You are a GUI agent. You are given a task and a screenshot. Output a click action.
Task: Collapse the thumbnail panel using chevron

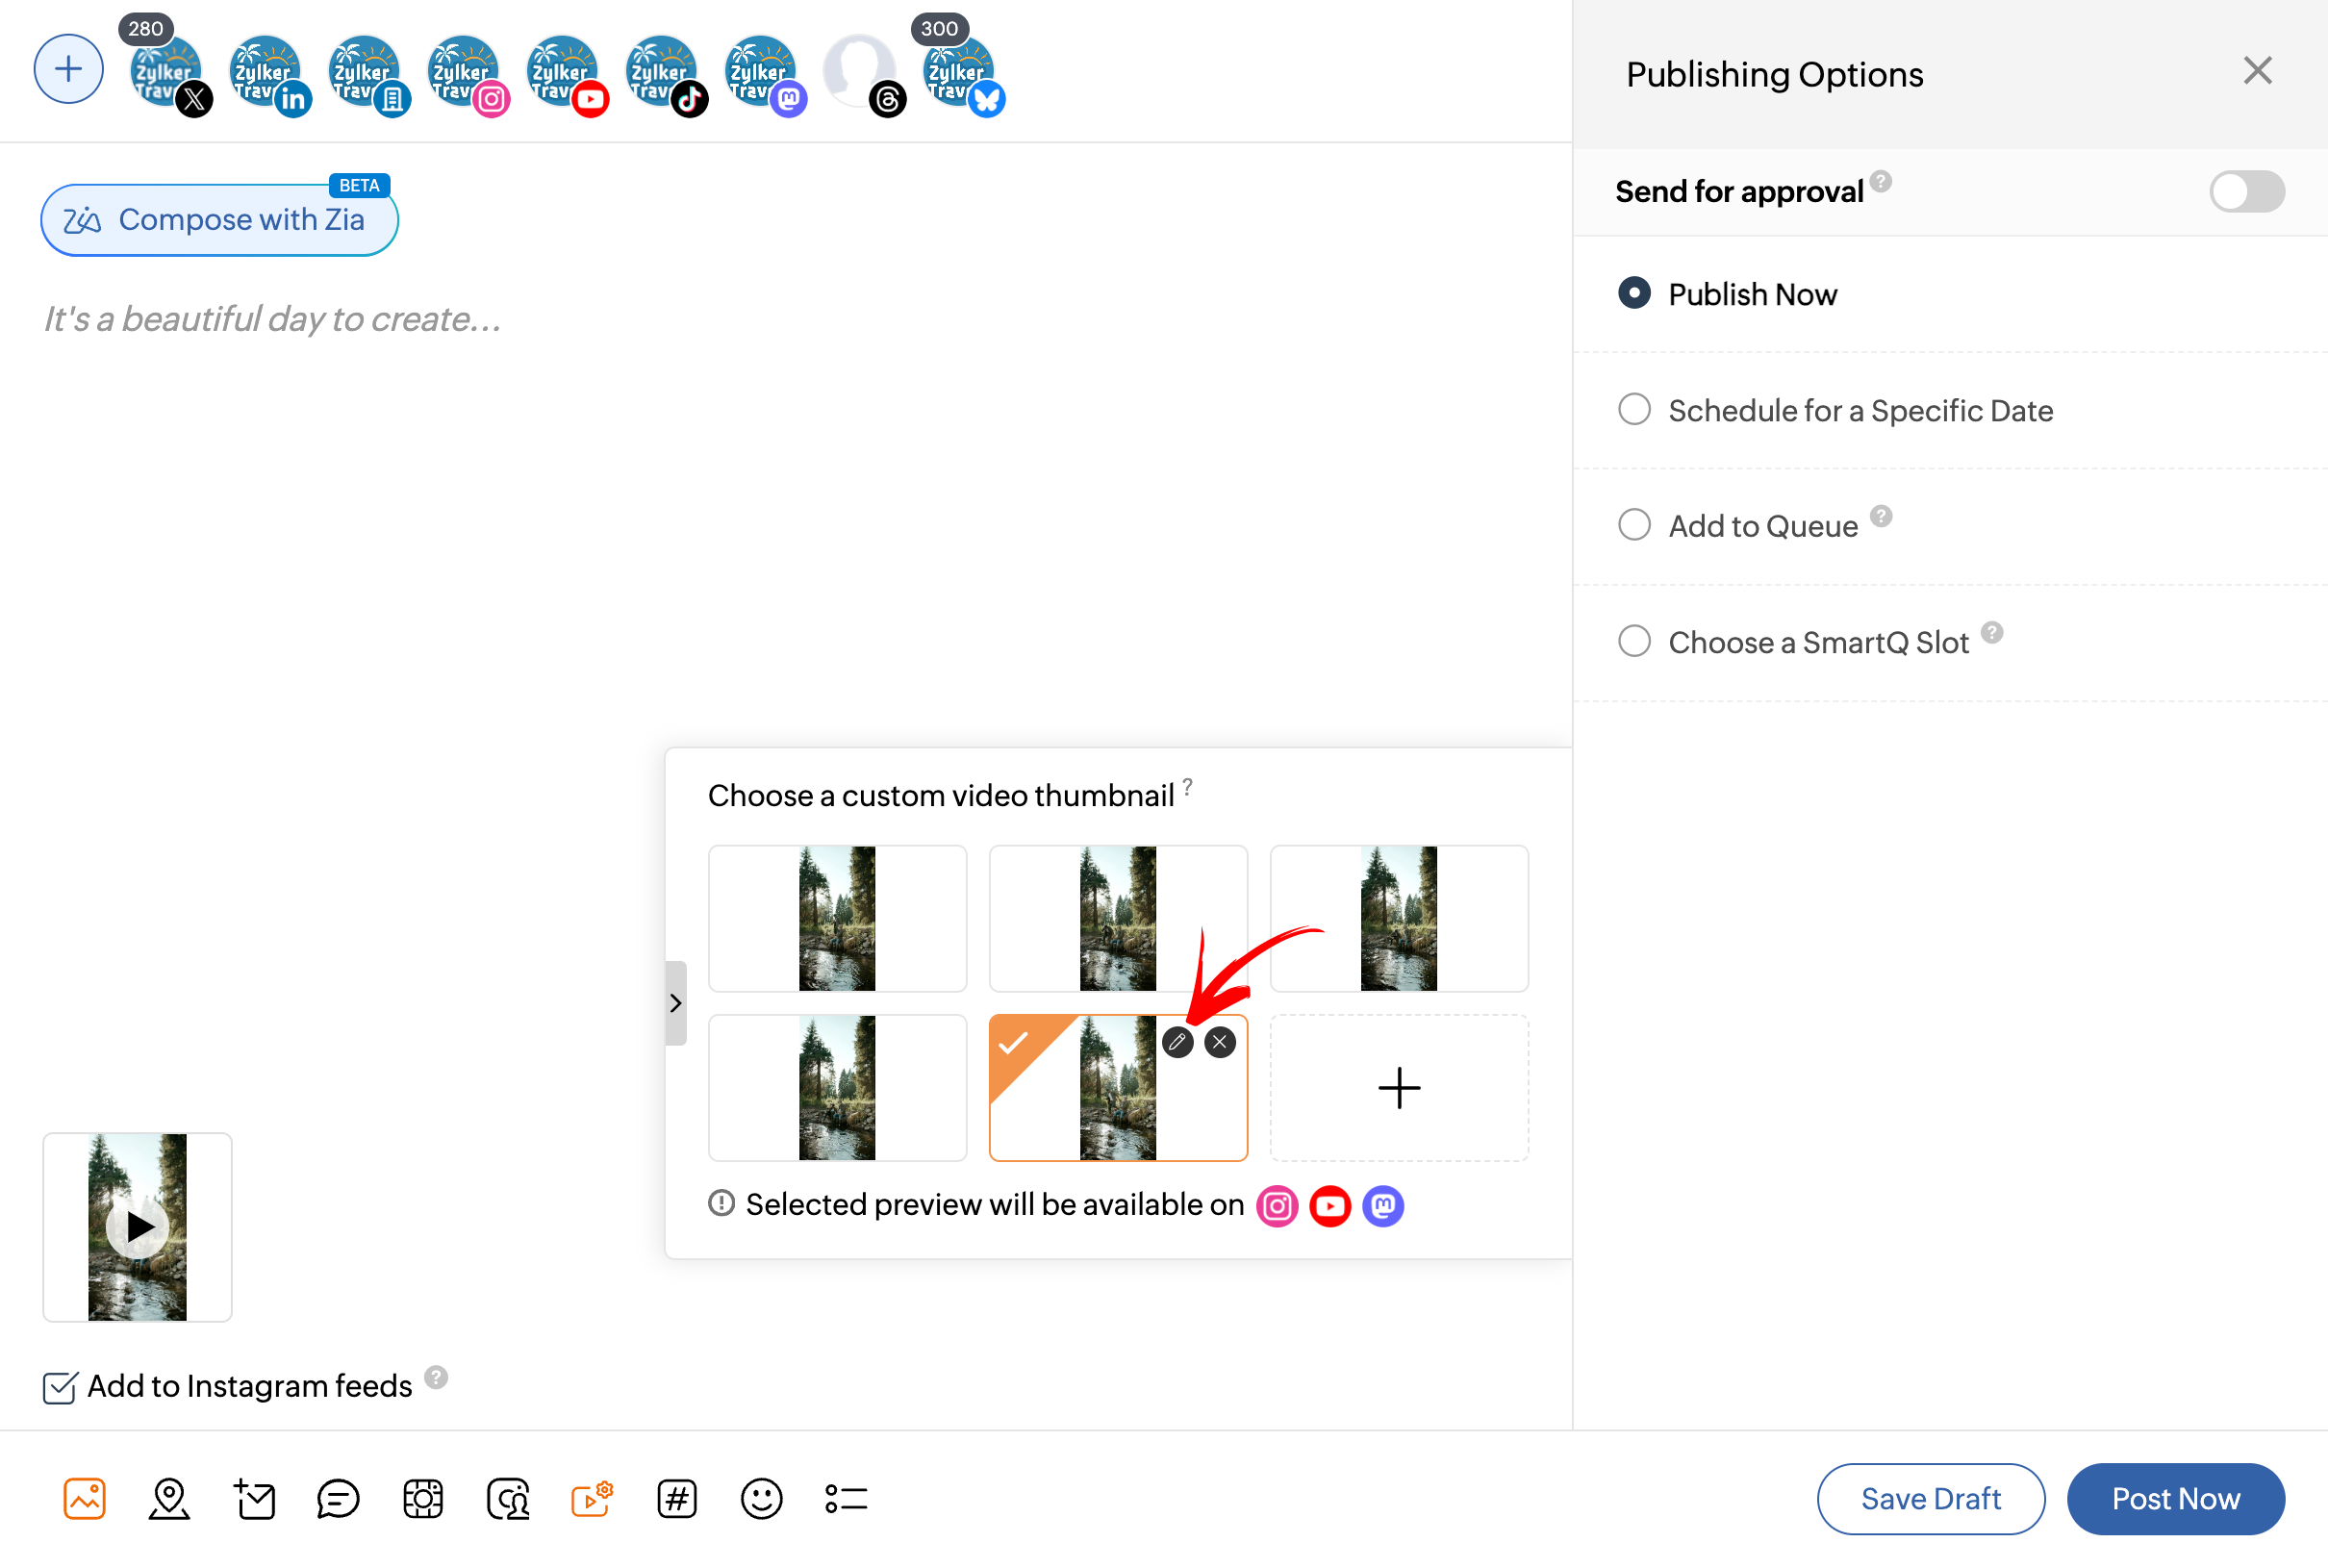[676, 1003]
